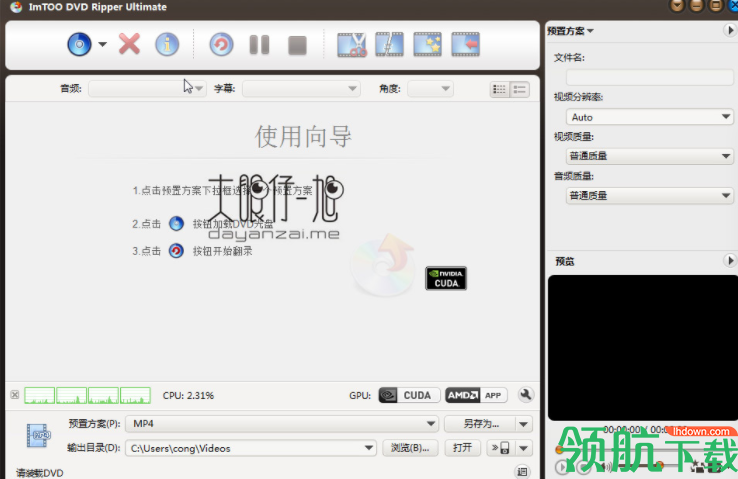This screenshot has width=738, height=479.
Task: Click the pause button in toolbar
Action: tap(259, 45)
